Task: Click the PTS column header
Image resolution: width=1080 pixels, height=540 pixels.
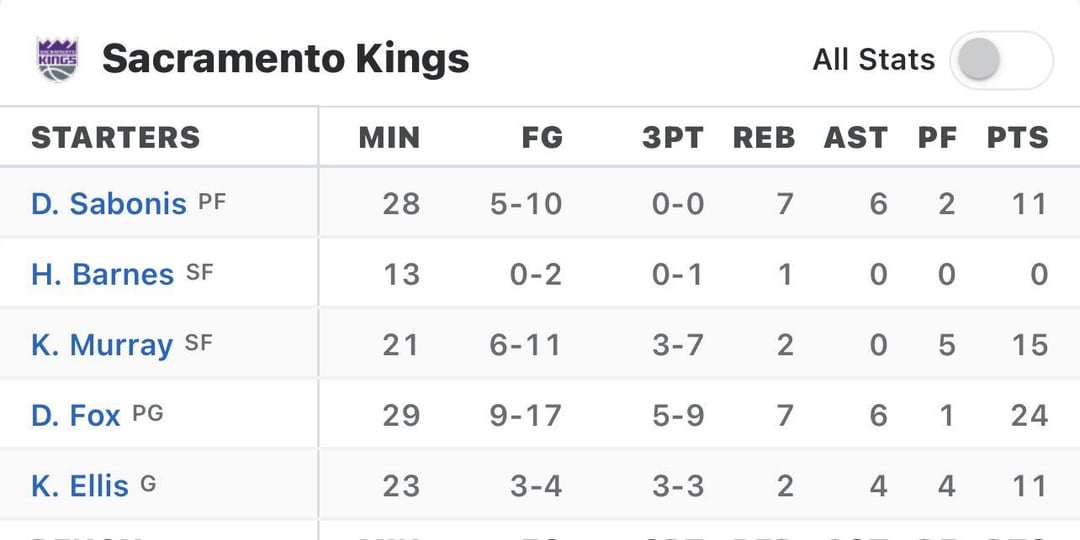Action: (1017, 137)
